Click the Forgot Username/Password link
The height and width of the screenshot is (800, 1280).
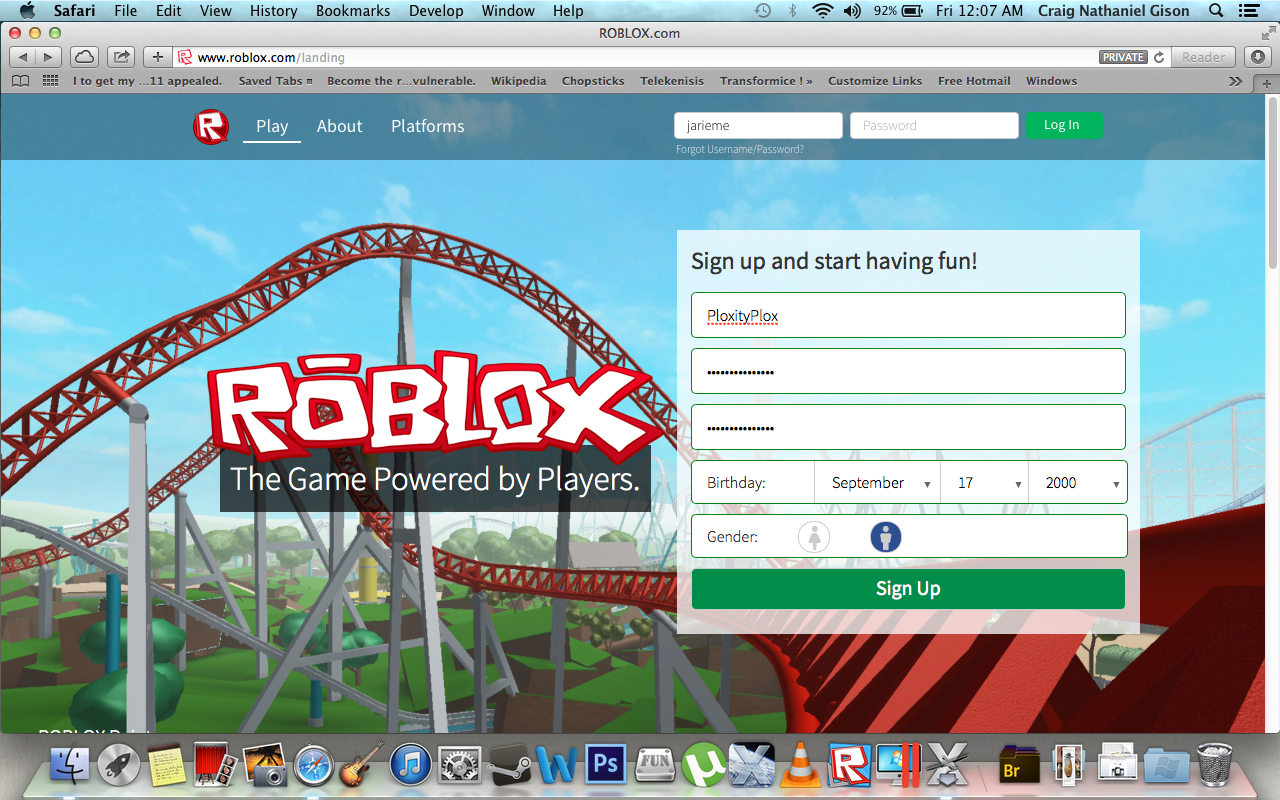point(739,150)
